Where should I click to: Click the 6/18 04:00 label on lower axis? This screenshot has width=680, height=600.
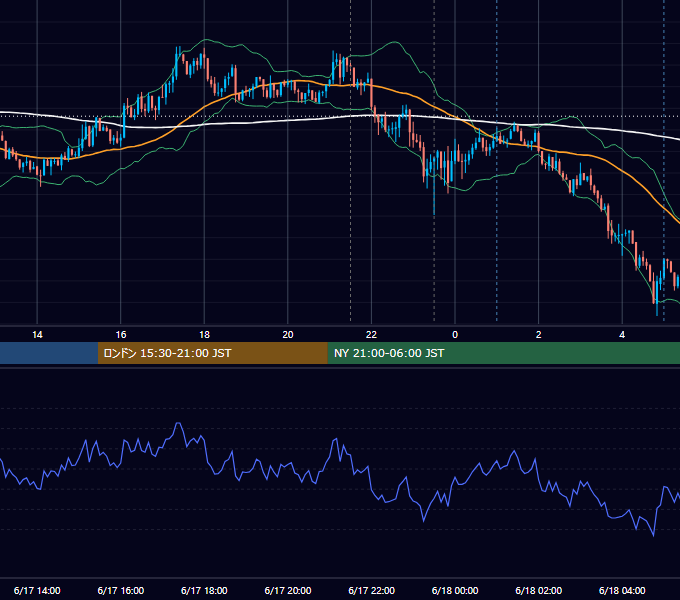coord(622,590)
